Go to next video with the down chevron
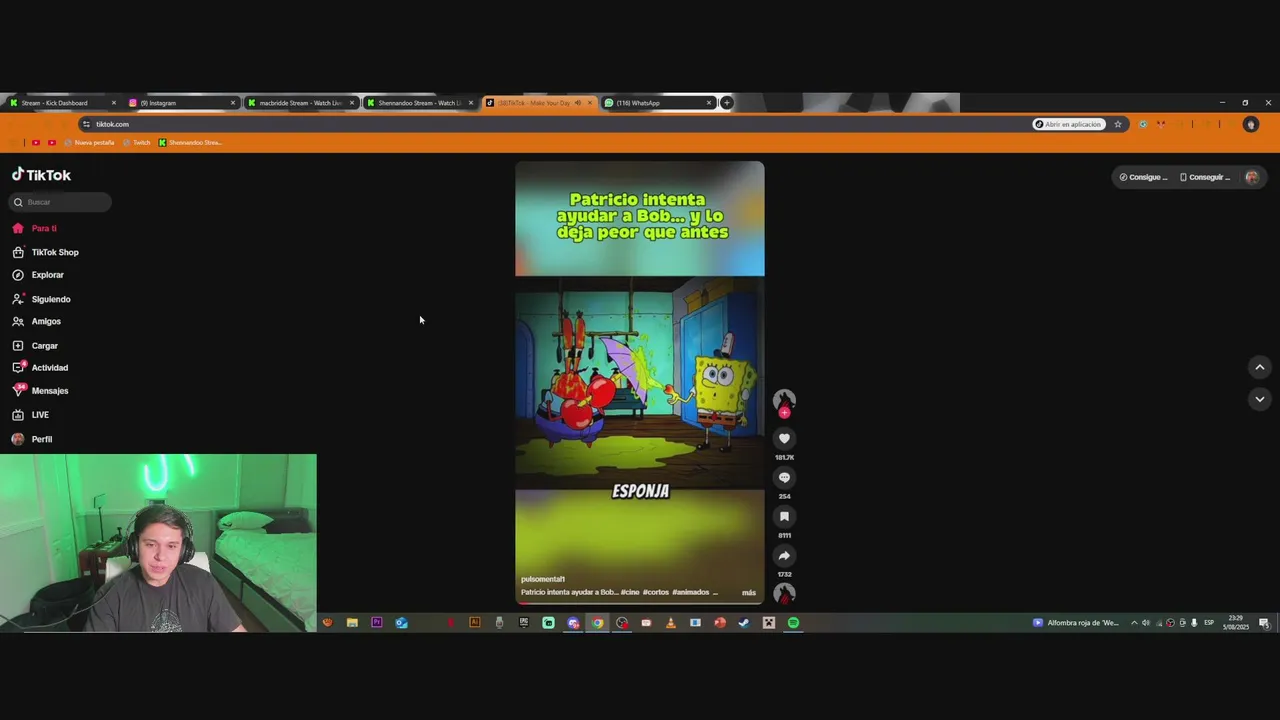 1259,399
